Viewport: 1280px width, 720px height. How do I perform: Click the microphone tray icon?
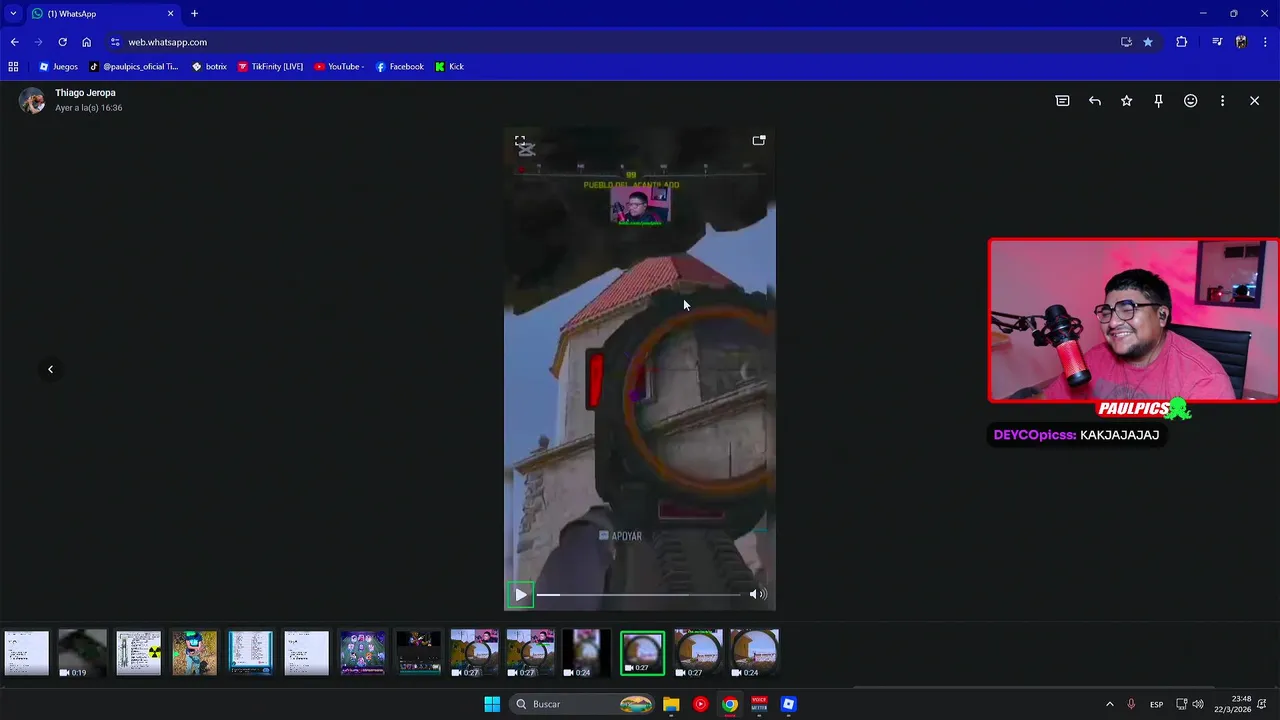pyautogui.click(x=1132, y=704)
